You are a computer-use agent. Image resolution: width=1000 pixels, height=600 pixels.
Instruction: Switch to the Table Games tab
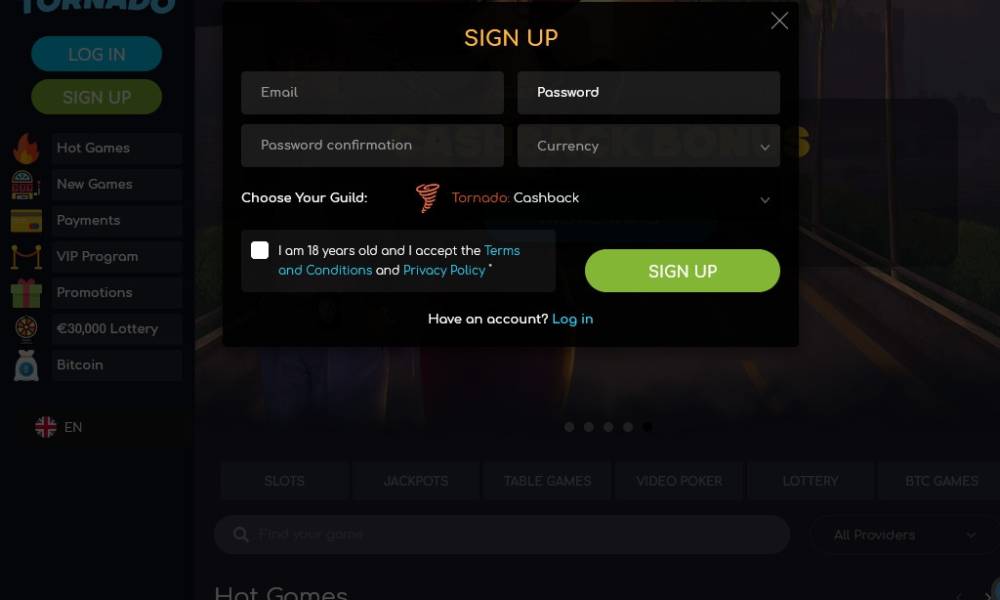click(547, 481)
